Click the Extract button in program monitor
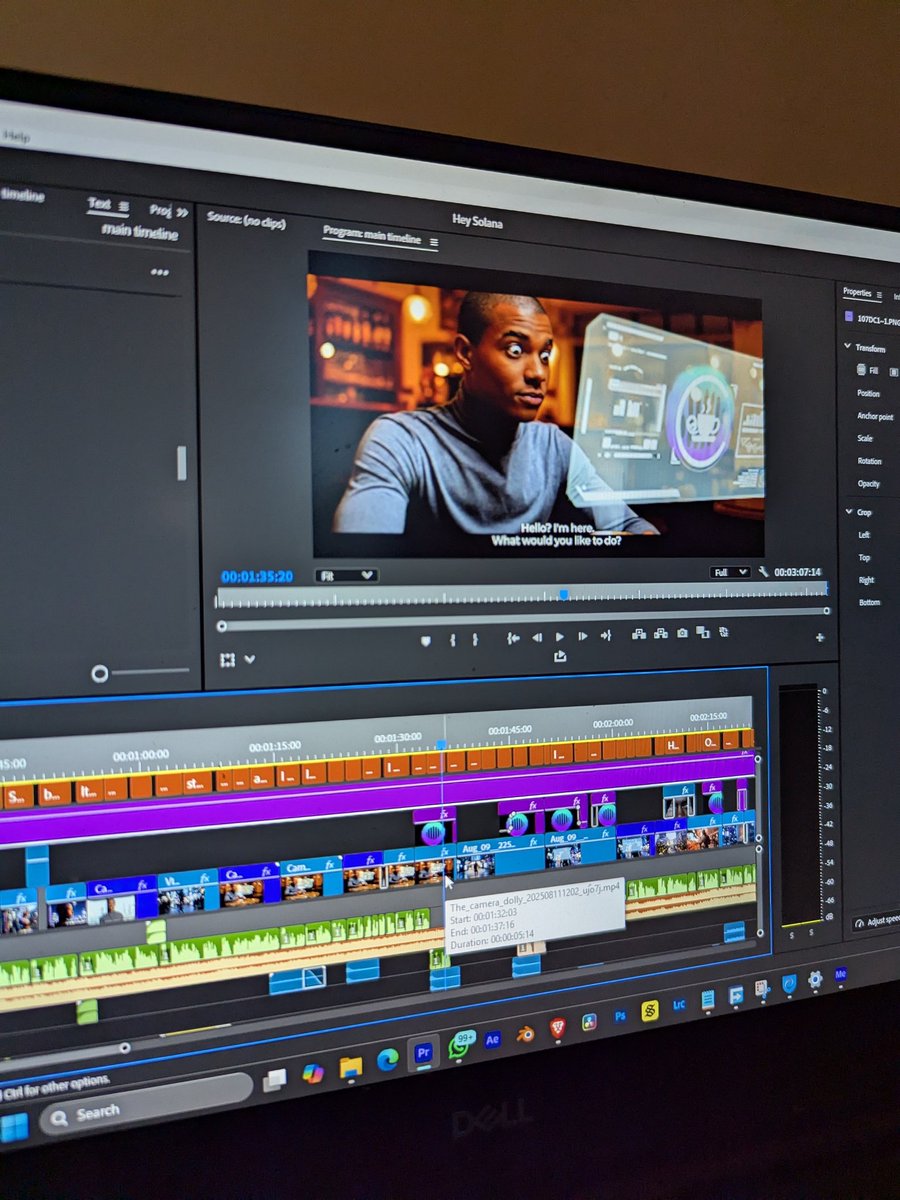Screen dimensions: 900x1200 pos(661,633)
